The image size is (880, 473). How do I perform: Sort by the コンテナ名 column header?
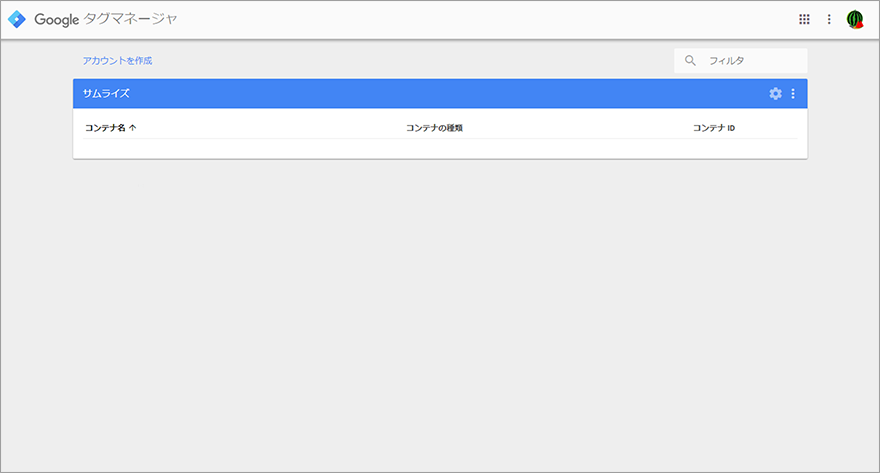[x=105, y=128]
